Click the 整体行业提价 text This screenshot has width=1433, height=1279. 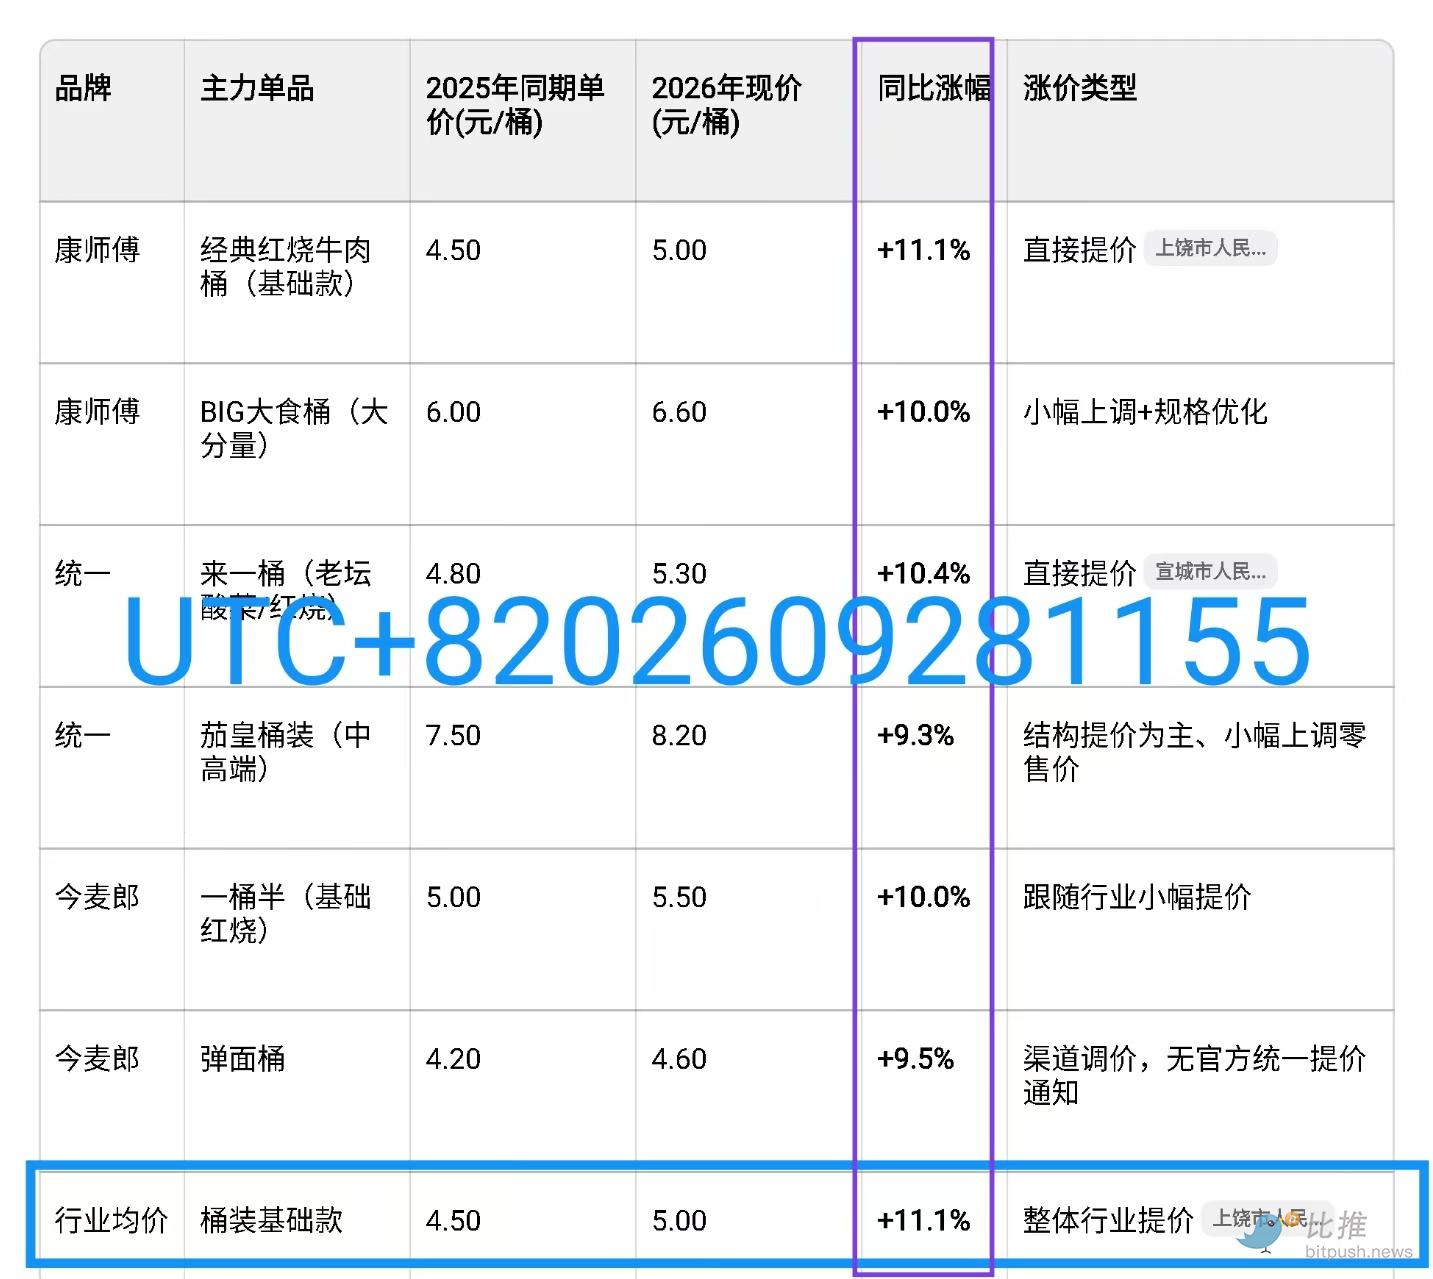(x=1108, y=1221)
